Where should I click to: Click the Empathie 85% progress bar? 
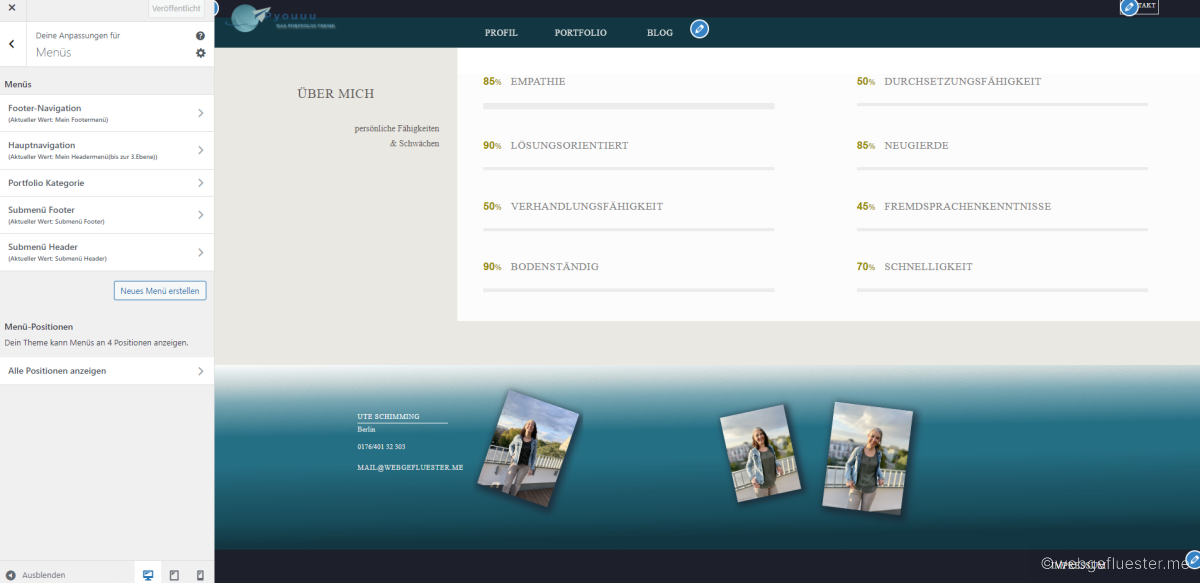tap(628, 105)
